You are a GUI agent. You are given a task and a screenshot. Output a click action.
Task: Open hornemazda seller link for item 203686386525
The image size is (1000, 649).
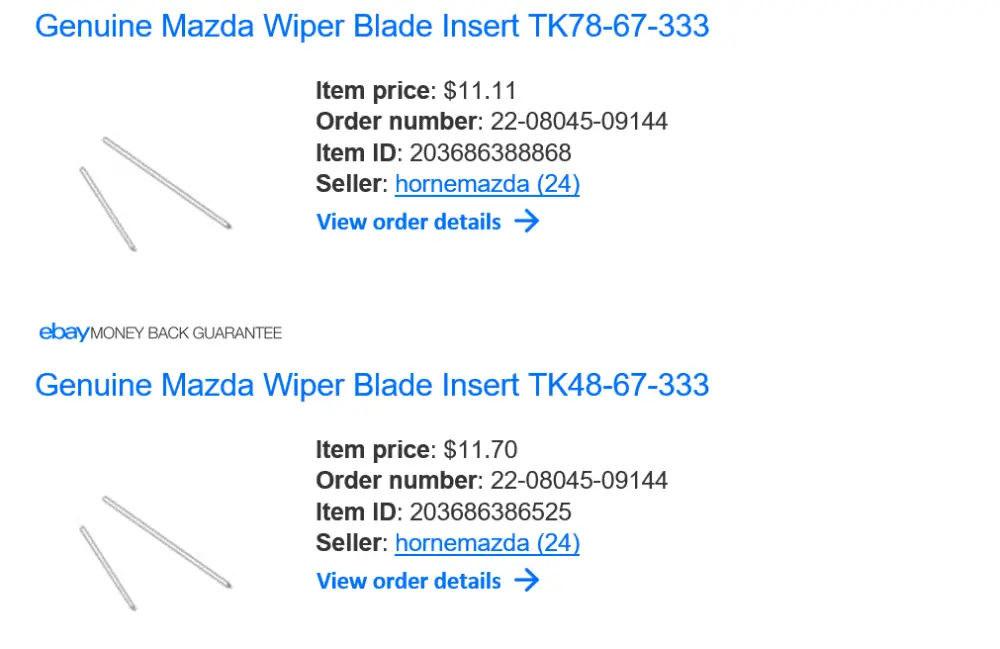point(487,543)
